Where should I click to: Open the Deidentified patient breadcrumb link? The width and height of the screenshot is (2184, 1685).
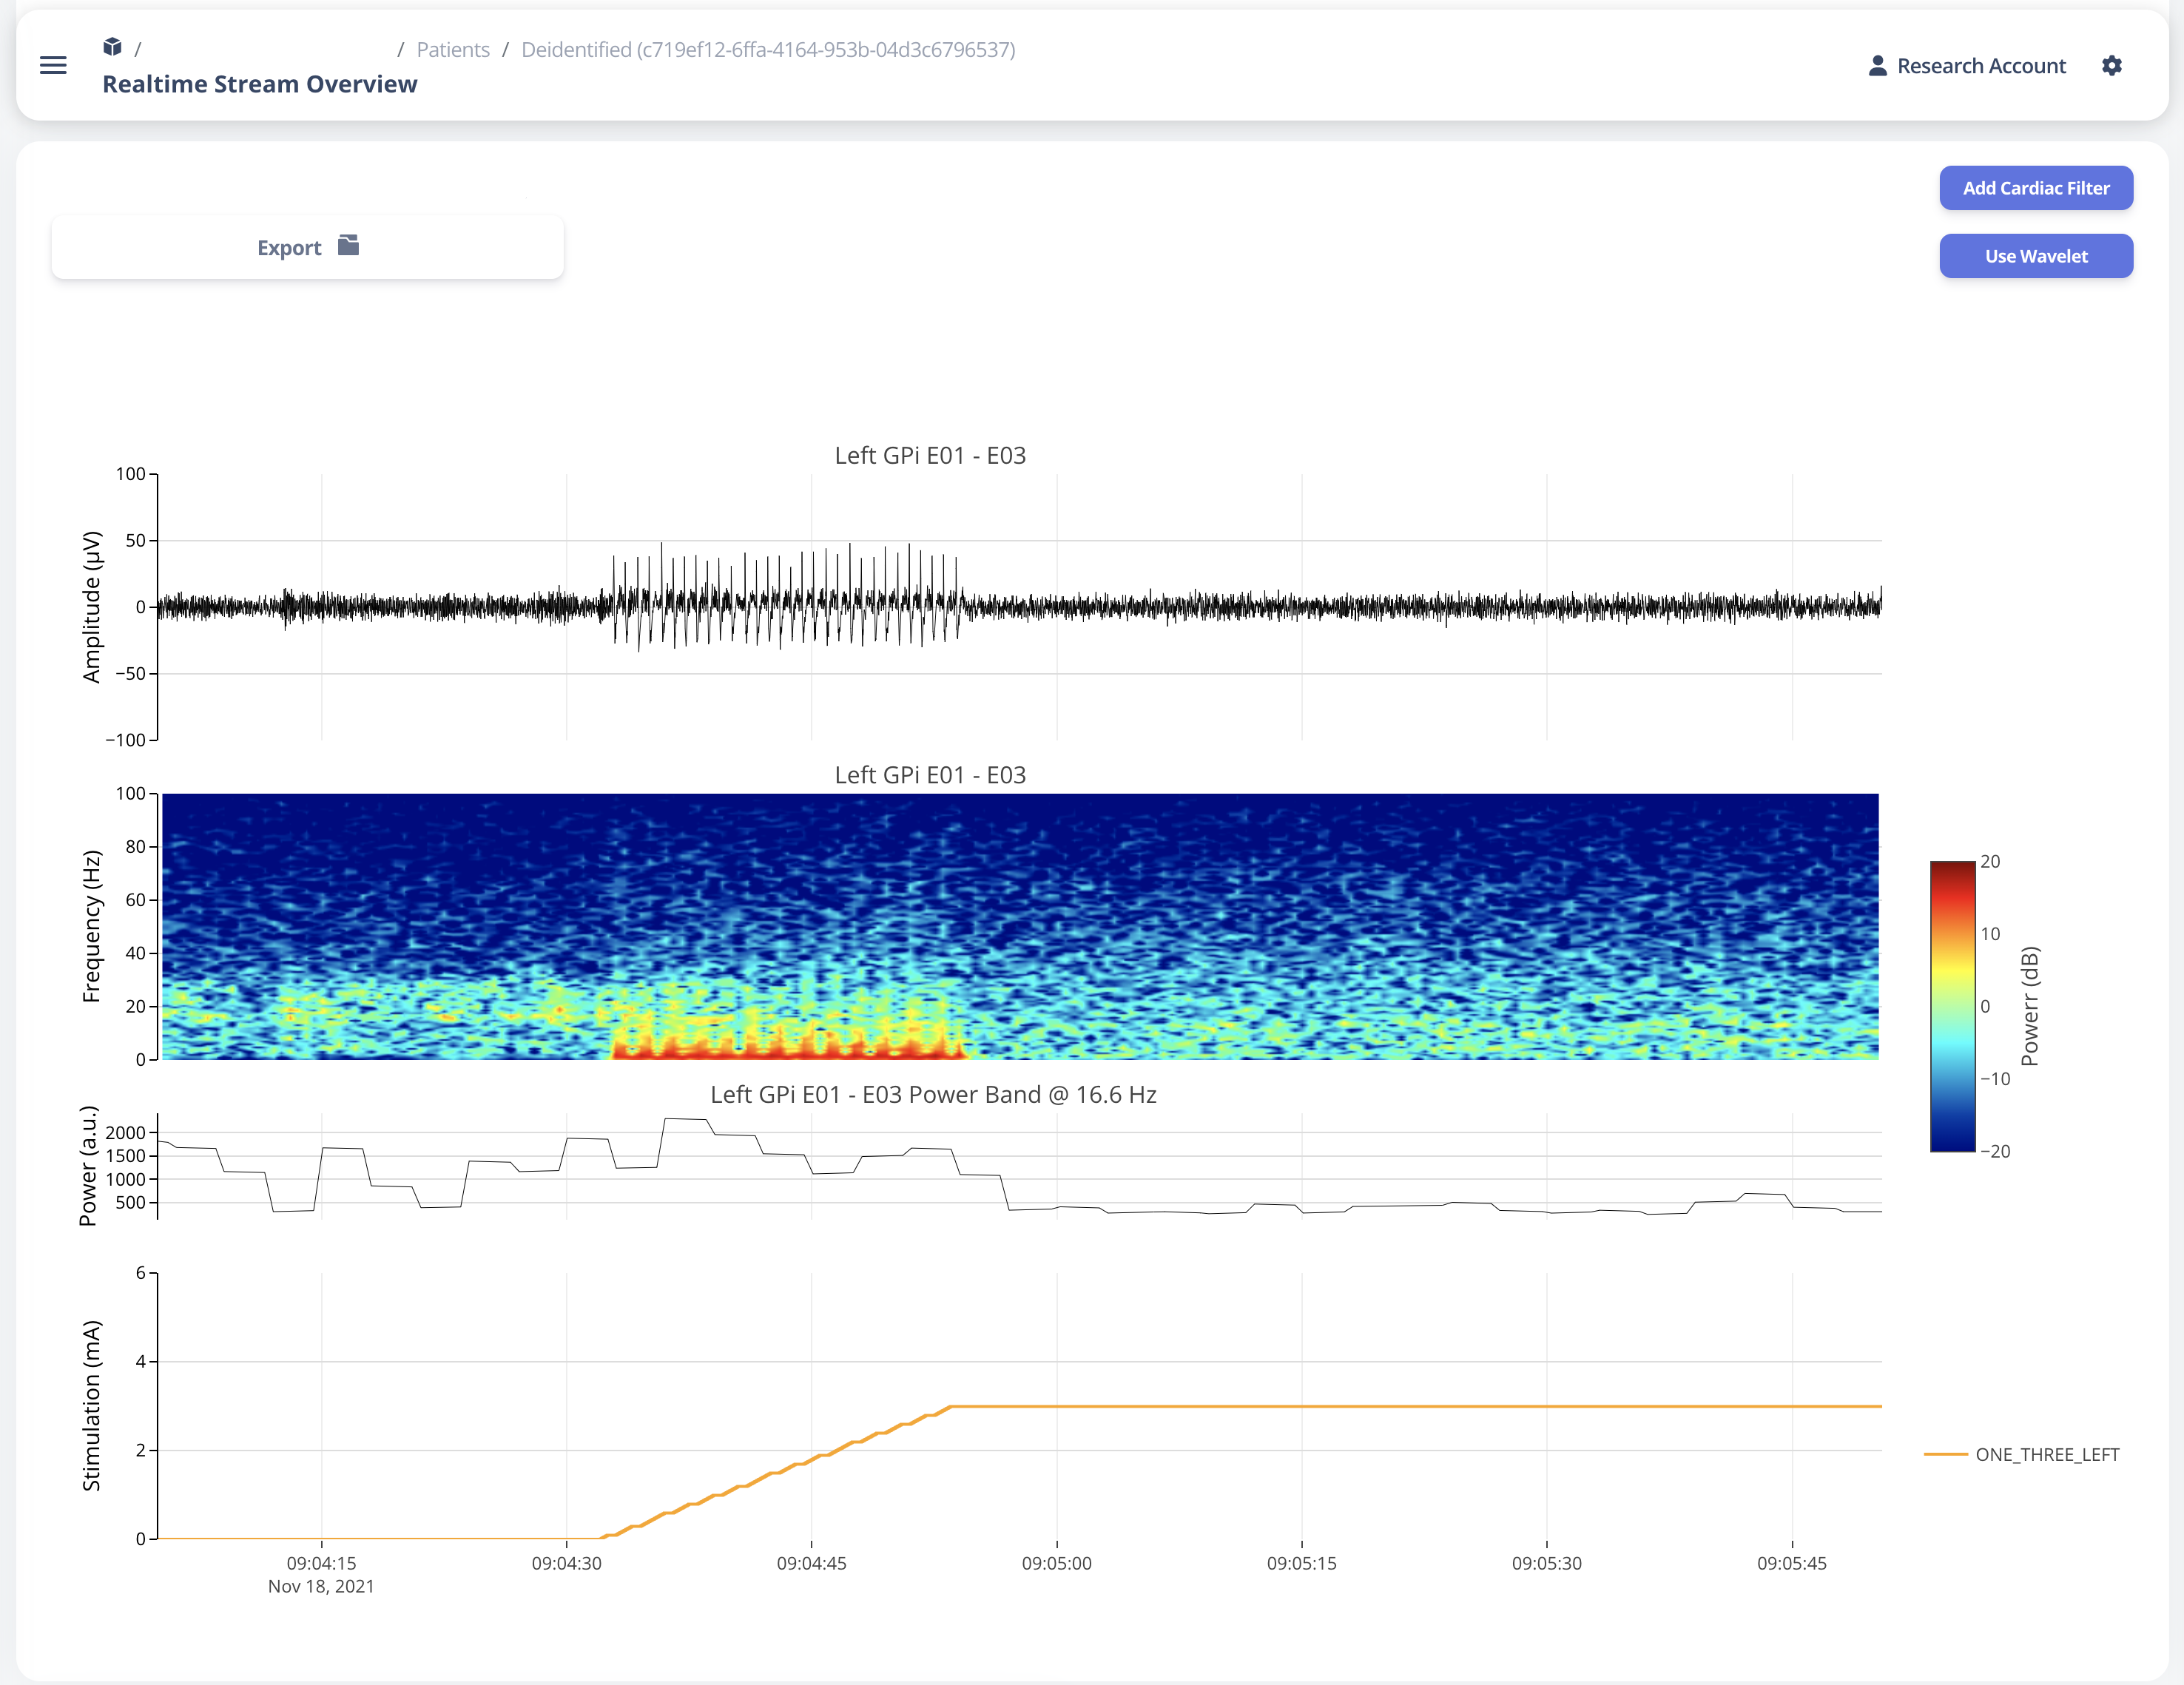[x=767, y=50]
